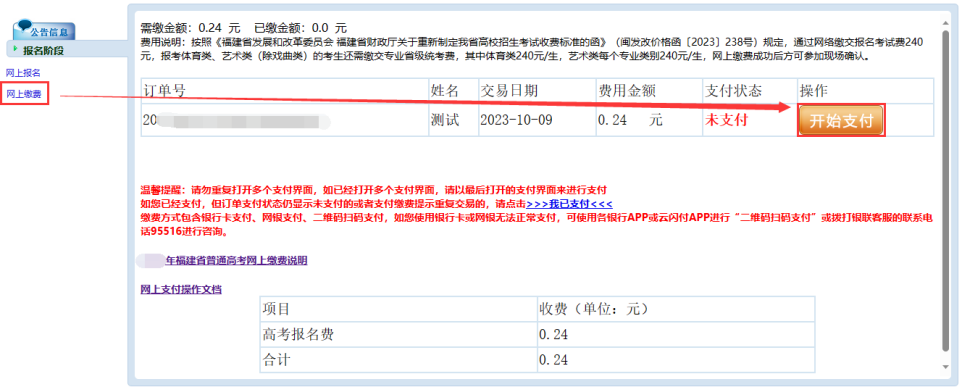Click the scrollbar up arrow
963x387 pixels.
pyautogui.click(x=946, y=22)
